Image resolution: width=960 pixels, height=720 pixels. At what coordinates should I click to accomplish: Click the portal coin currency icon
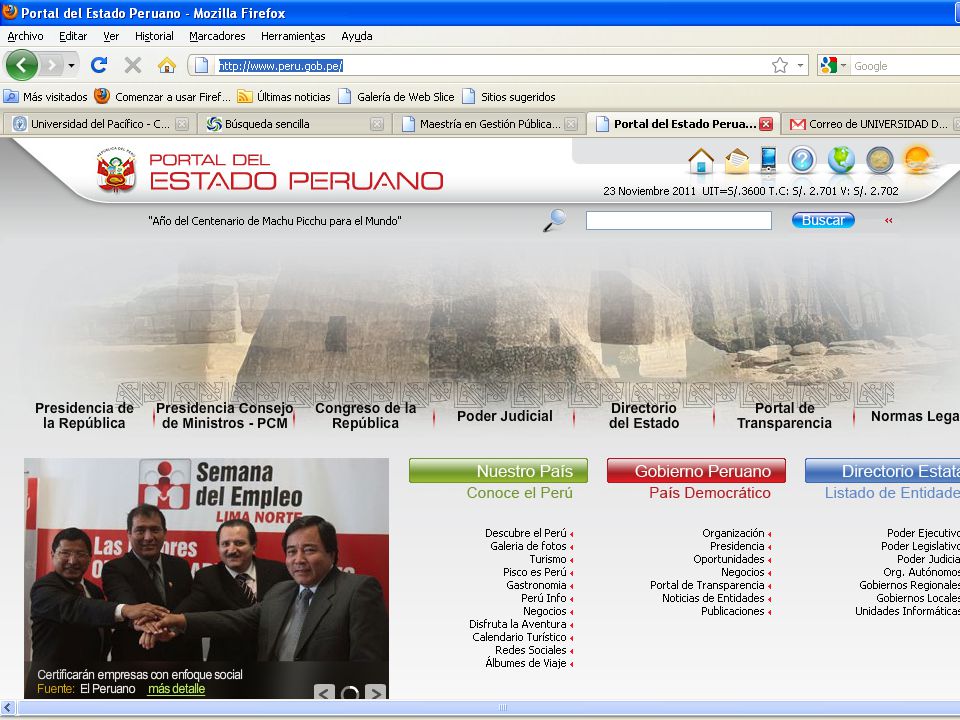click(x=880, y=160)
